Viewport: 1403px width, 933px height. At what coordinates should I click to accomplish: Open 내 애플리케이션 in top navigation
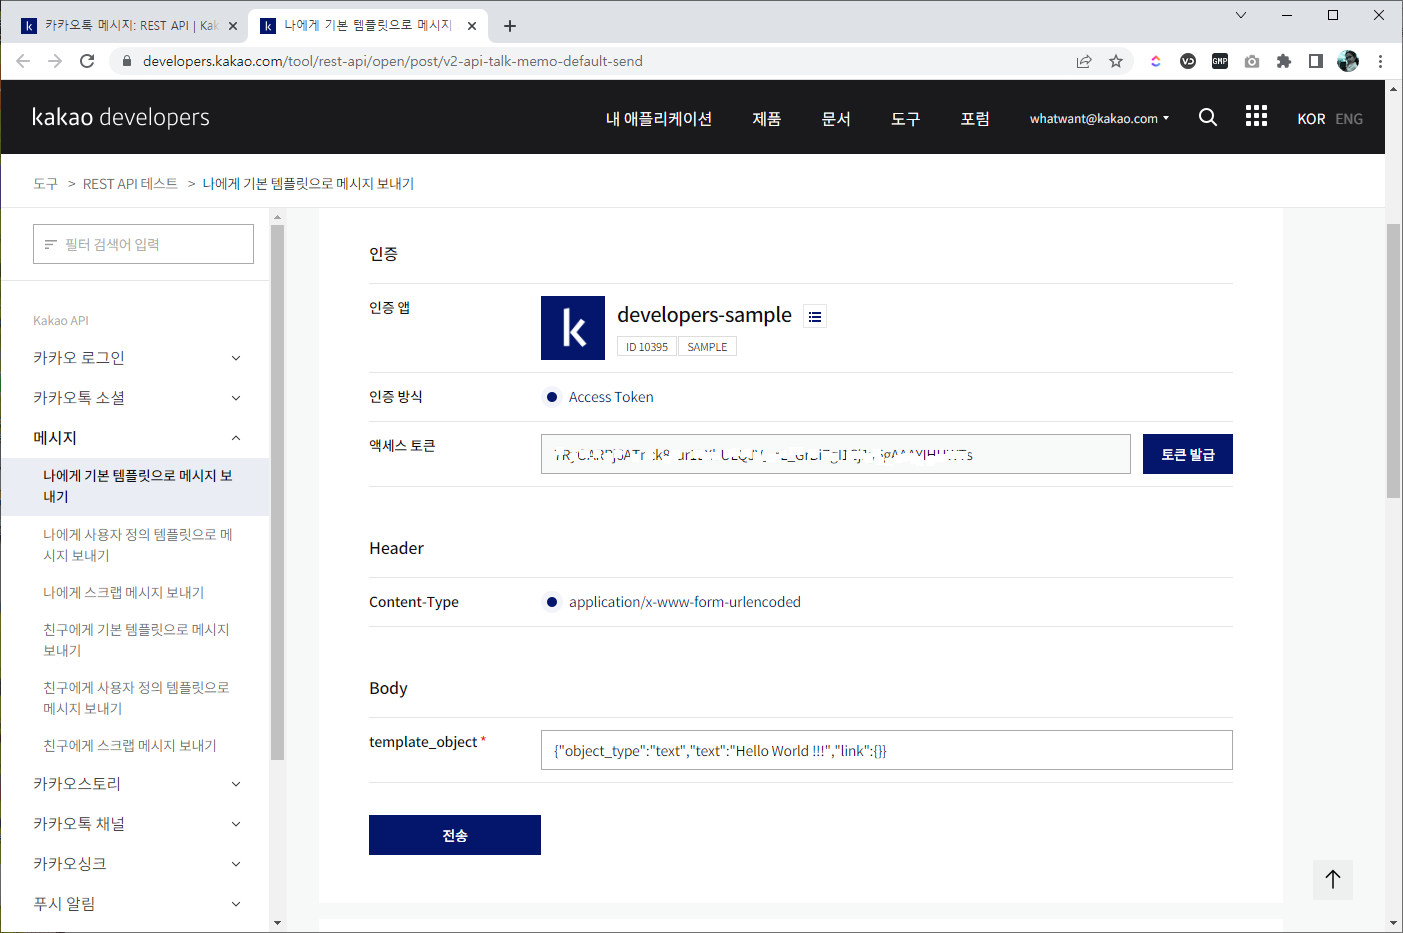point(658,118)
